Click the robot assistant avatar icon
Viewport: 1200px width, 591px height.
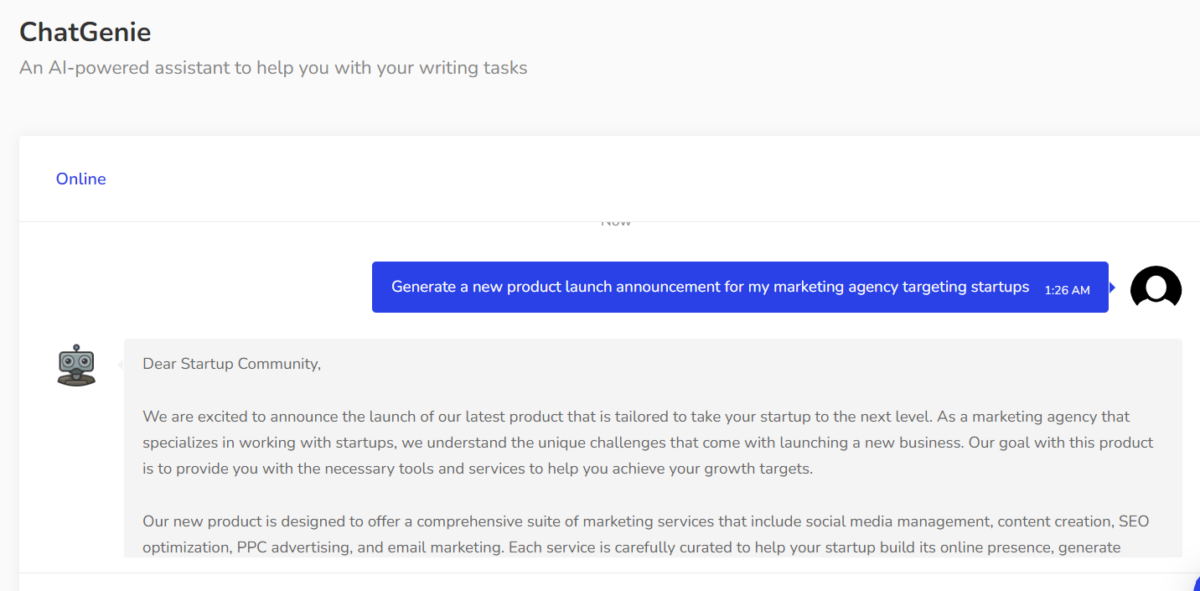(76, 366)
